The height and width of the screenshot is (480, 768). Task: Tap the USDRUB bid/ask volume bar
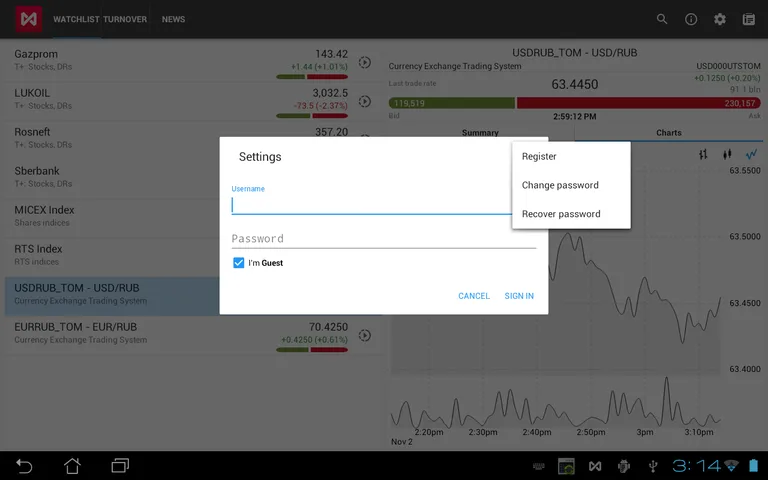pos(575,103)
